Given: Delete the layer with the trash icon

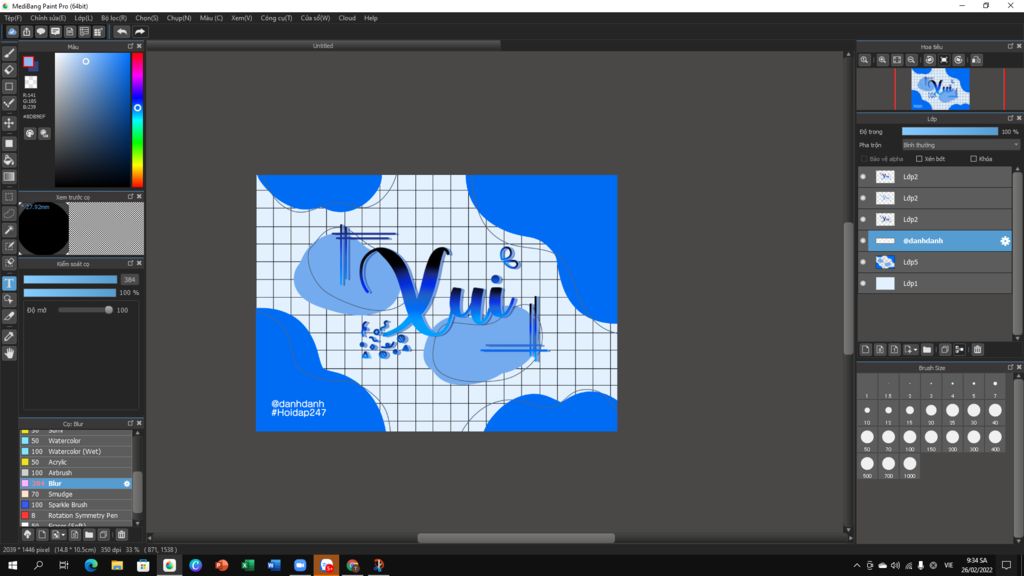Looking at the screenshot, I should [978, 349].
